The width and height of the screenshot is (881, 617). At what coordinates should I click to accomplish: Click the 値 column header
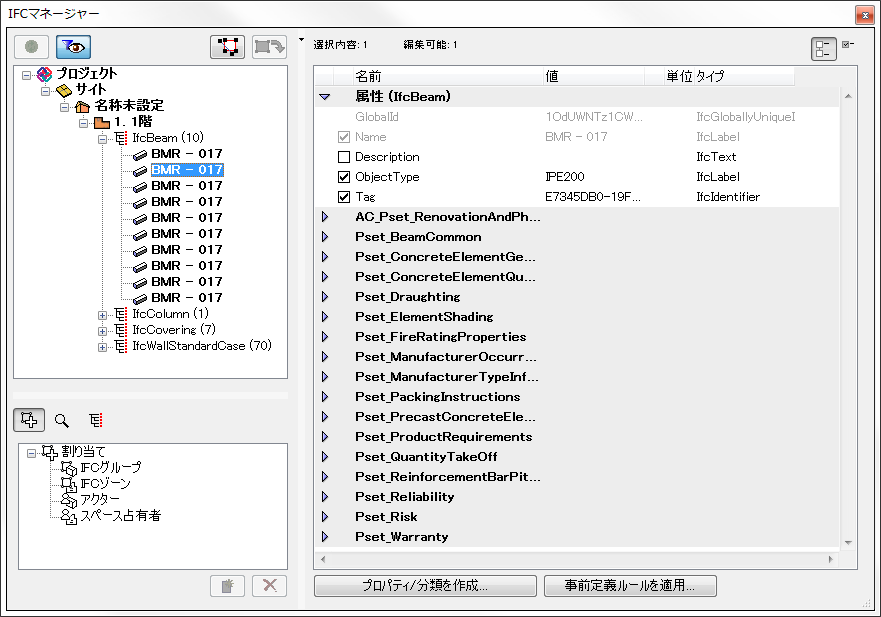593,76
